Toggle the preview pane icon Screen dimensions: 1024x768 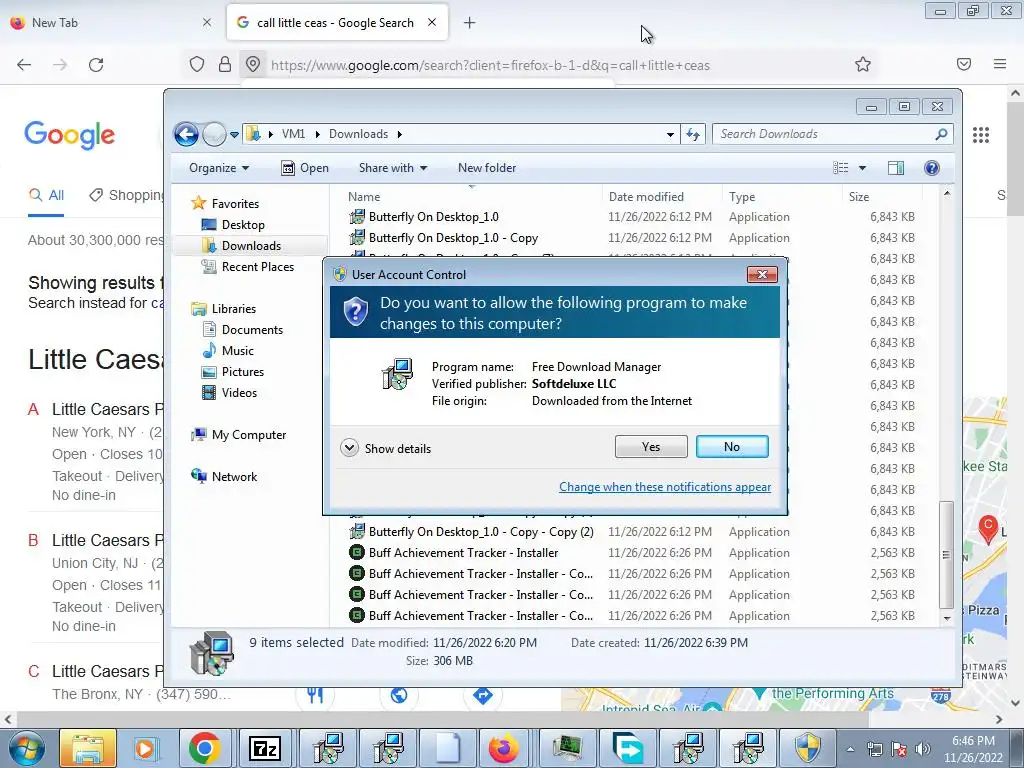[895, 168]
